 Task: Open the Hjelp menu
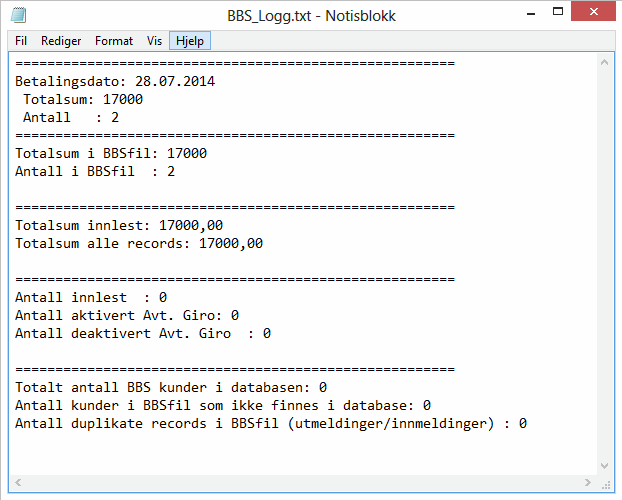[x=189, y=41]
